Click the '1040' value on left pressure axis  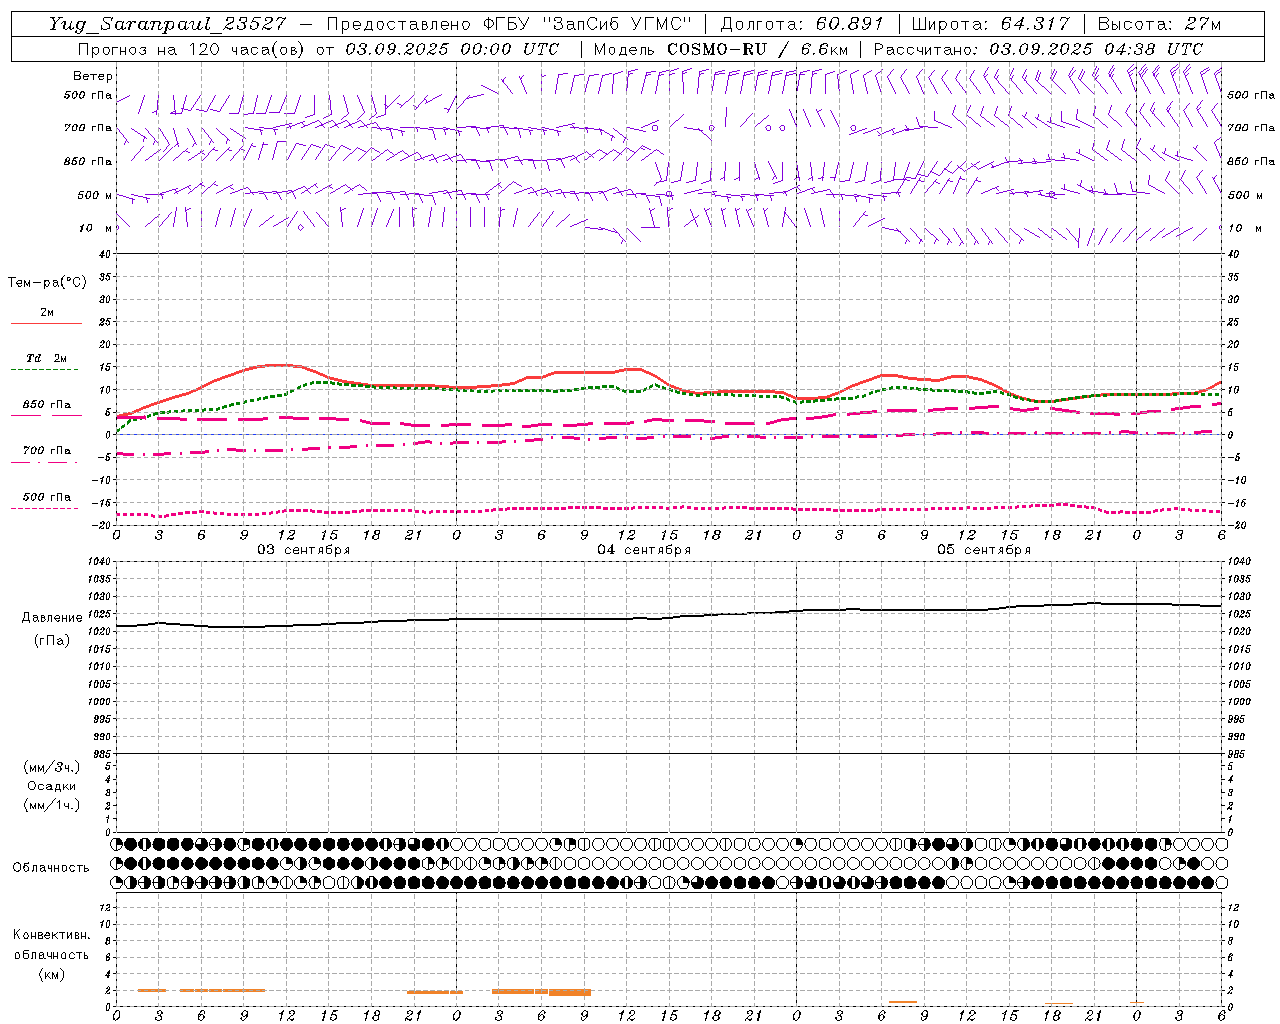(98, 562)
